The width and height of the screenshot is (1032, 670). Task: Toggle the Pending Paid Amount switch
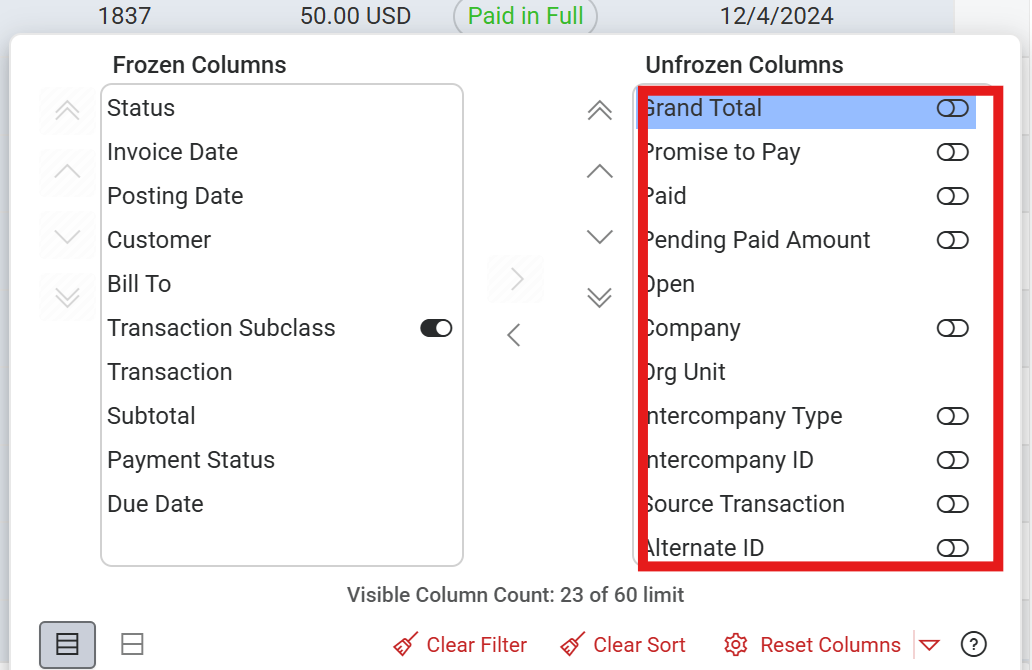click(x=952, y=240)
